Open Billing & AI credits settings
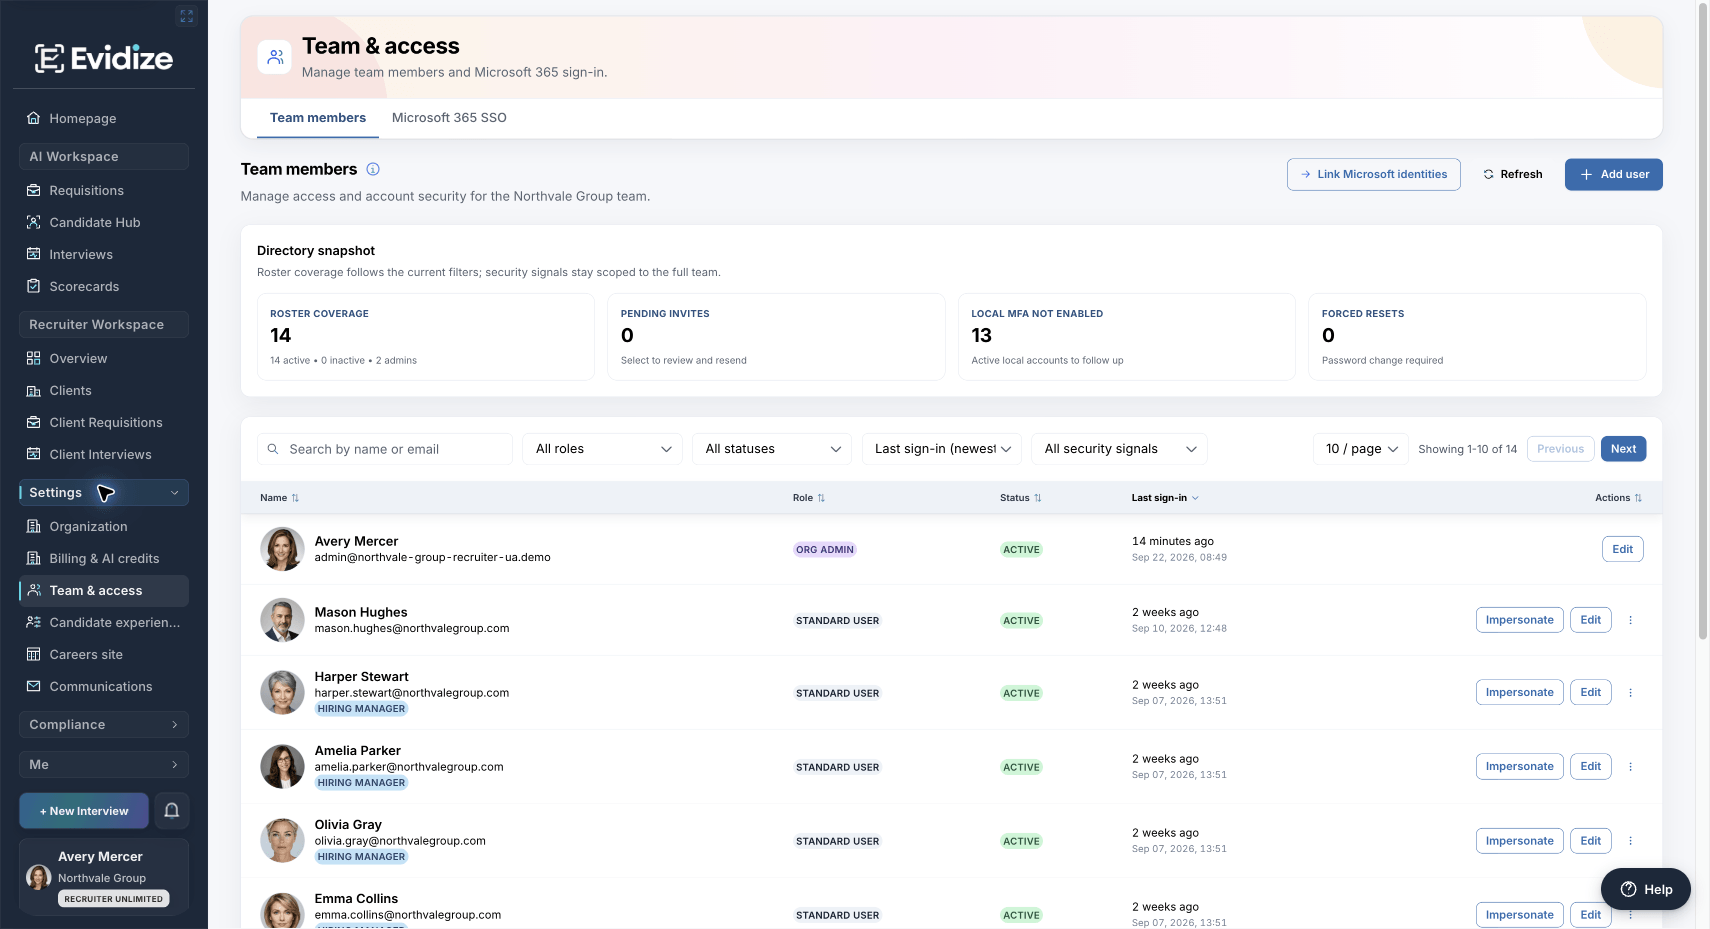This screenshot has width=1710, height=929. click(x=104, y=559)
